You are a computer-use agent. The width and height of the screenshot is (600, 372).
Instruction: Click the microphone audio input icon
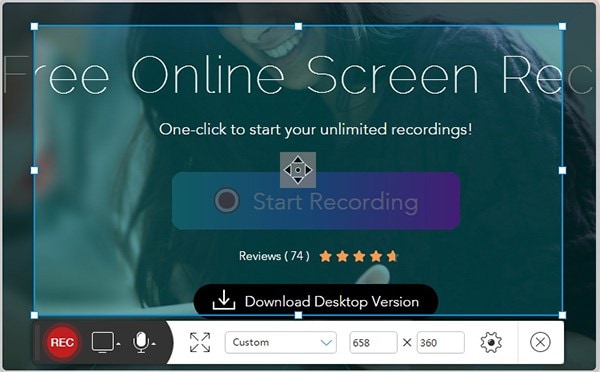141,342
